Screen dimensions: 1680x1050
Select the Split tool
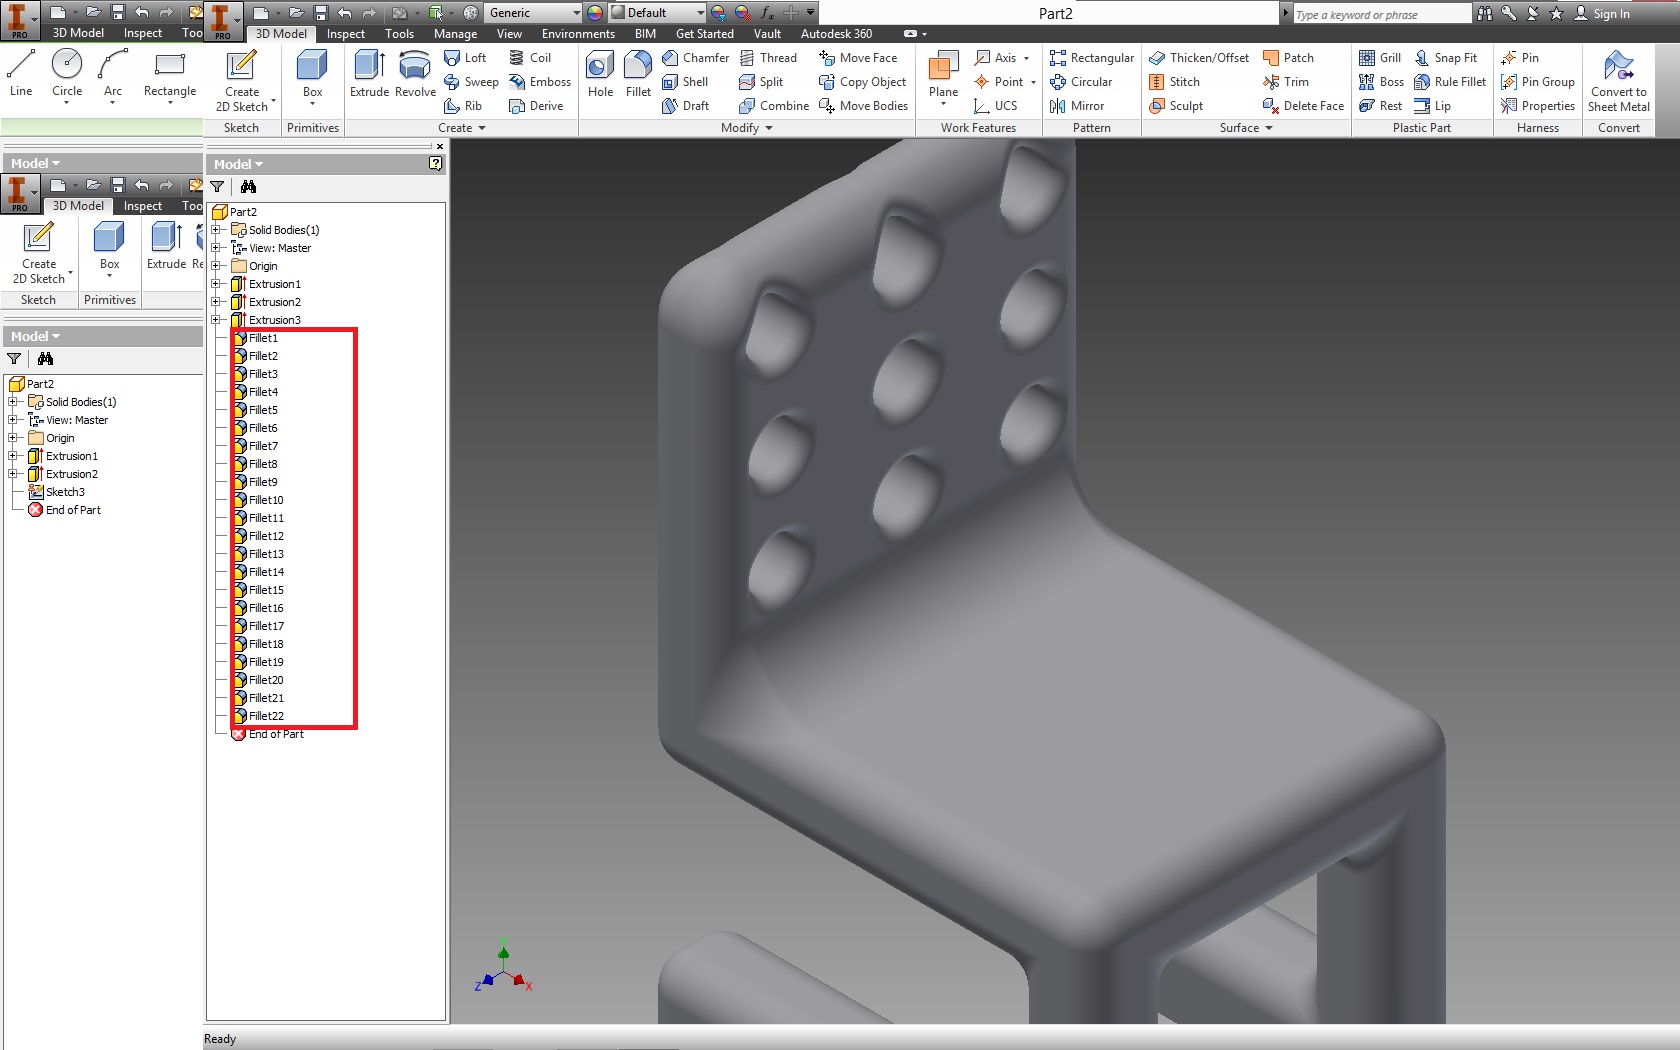click(761, 82)
